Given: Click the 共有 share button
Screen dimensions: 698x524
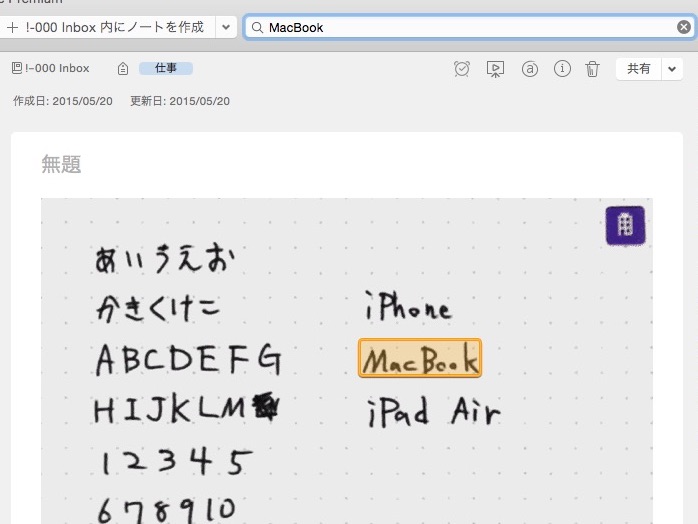Looking at the screenshot, I should [x=638, y=69].
